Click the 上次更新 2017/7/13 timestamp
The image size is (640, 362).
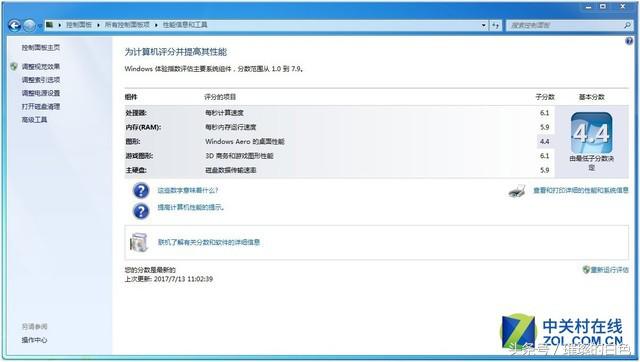[169, 279]
